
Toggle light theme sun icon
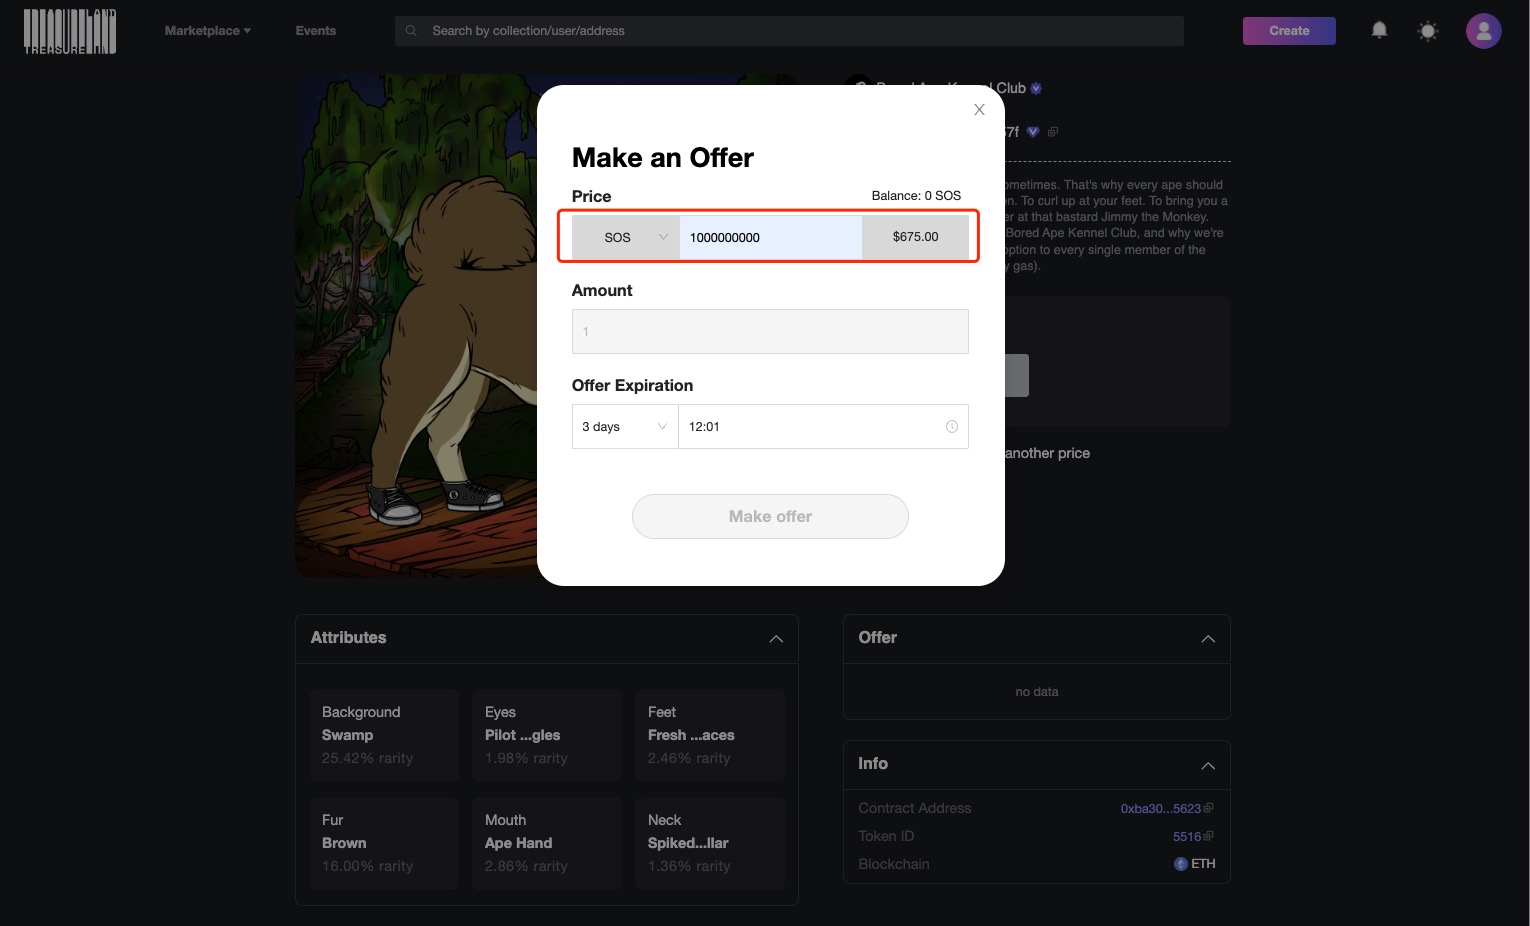point(1428,31)
